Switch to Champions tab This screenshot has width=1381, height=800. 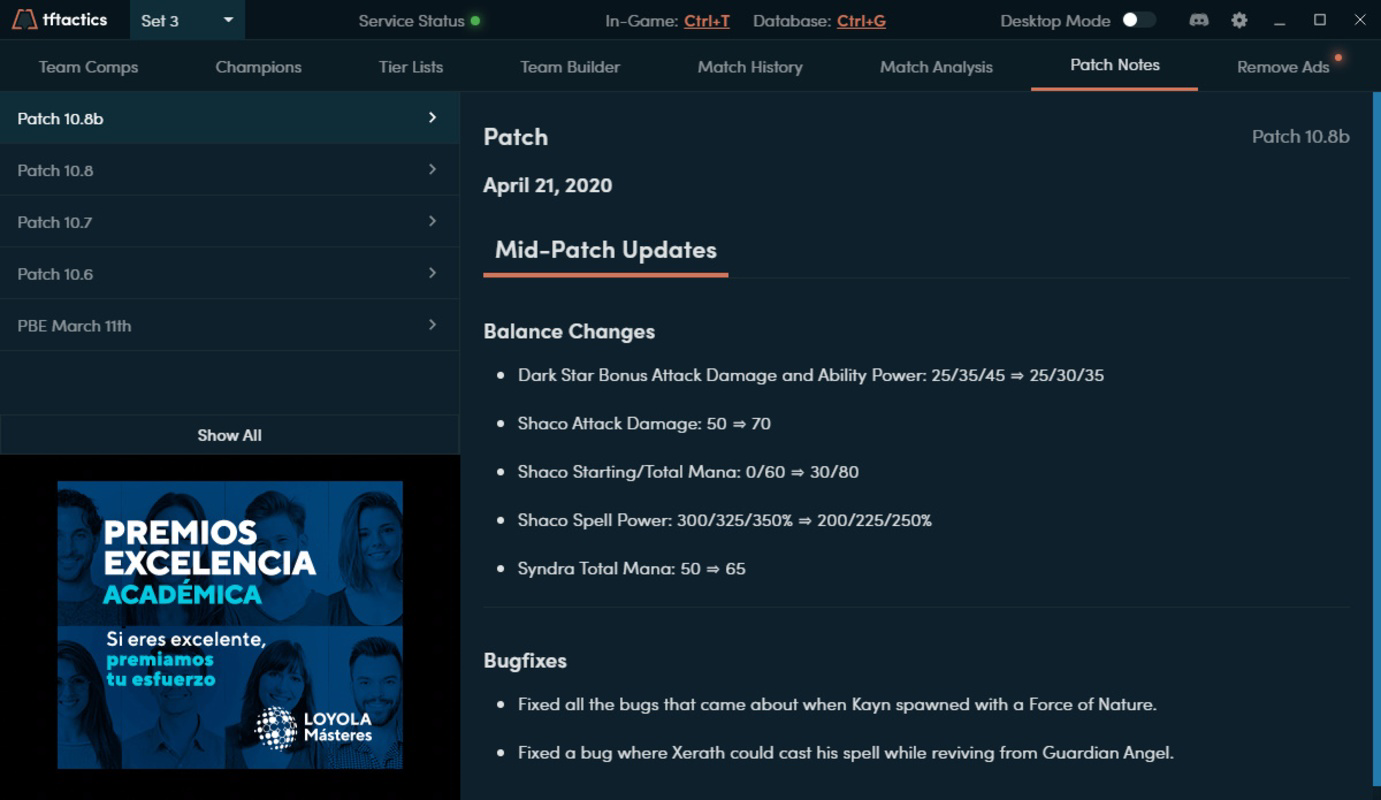click(258, 67)
